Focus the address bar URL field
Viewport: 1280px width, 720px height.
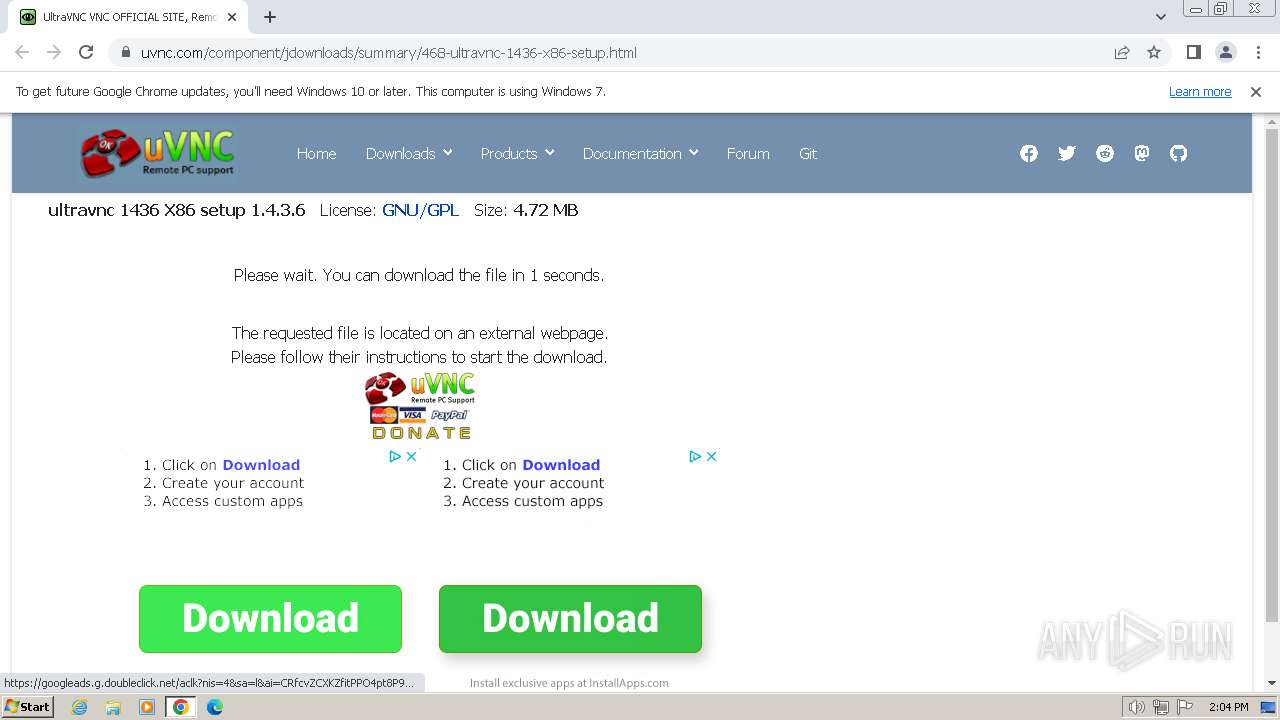point(620,52)
